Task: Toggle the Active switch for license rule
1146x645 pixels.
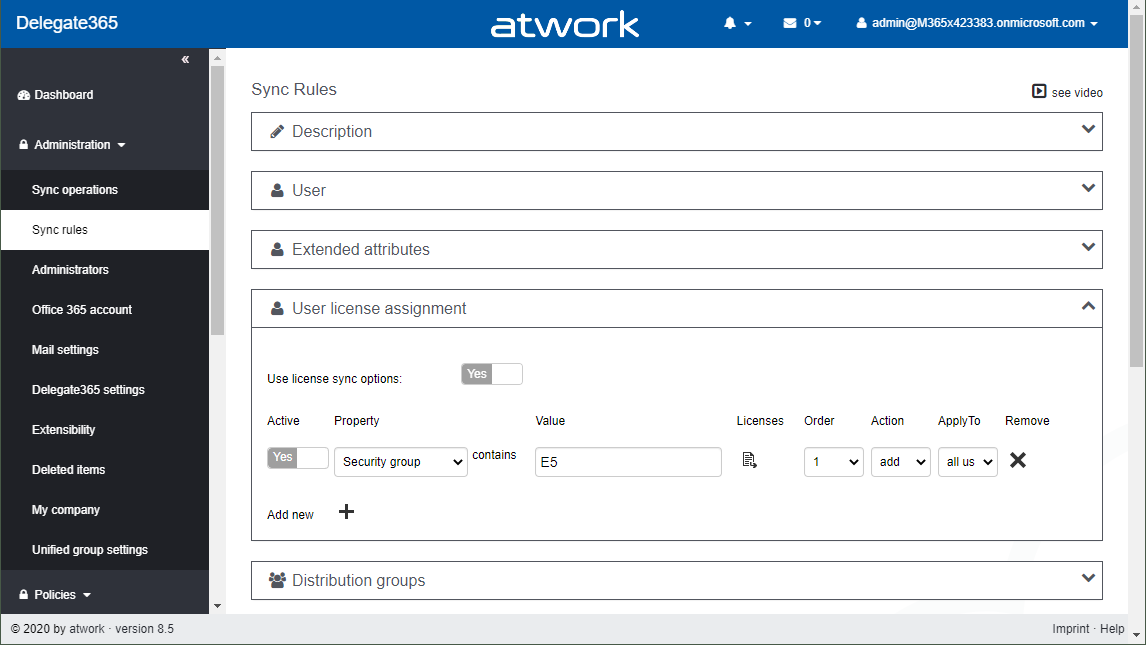Action: click(x=297, y=458)
